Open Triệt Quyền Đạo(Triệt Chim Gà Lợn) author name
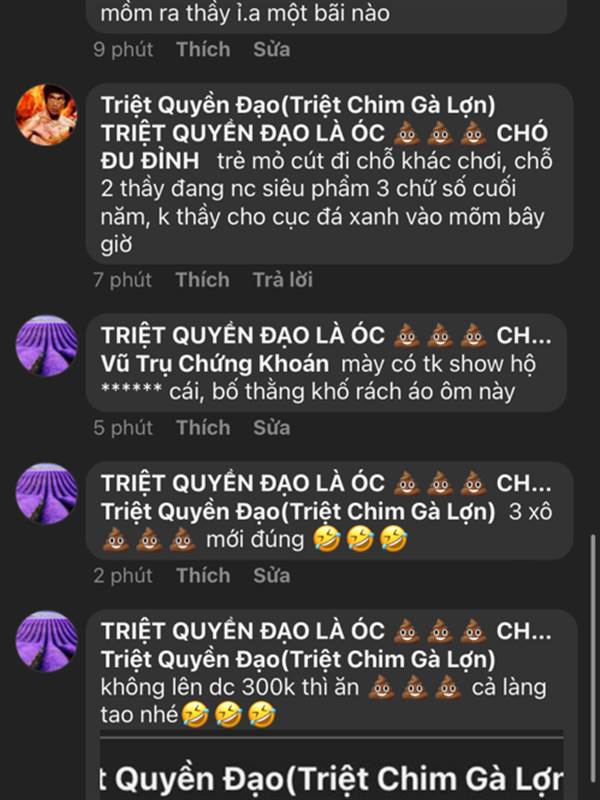Image resolution: width=600 pixels, height=800 pixels. tap(298, 106)
